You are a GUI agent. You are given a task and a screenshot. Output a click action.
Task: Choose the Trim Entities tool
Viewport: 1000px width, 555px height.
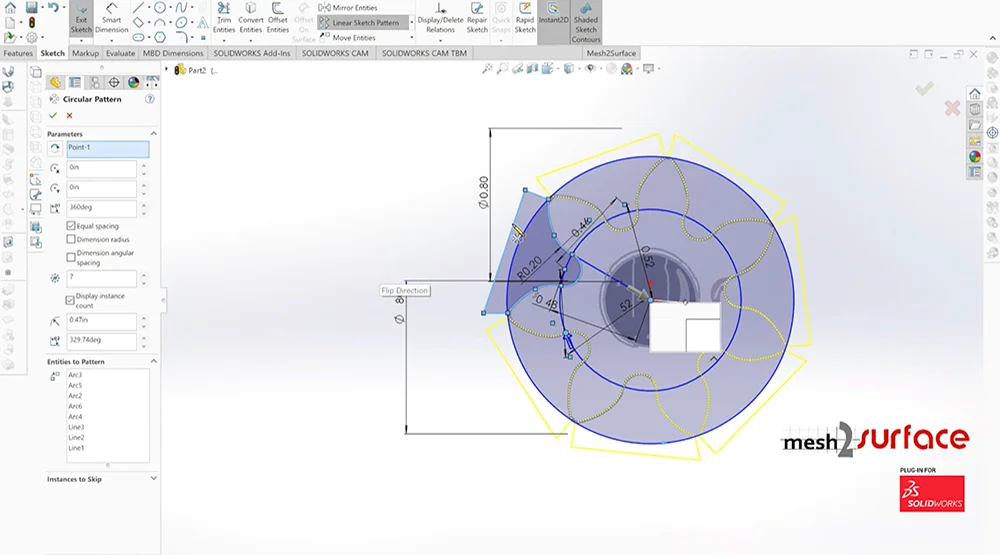click(x=224, y=19)
